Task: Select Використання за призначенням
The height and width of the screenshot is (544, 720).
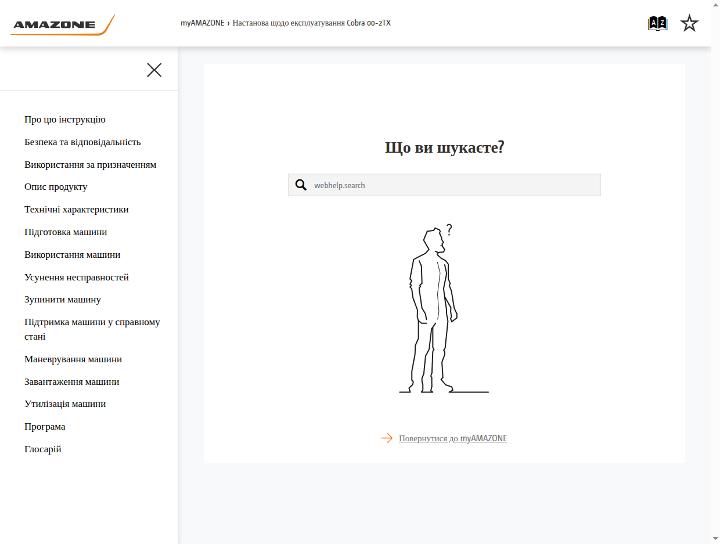Action: 90,164
